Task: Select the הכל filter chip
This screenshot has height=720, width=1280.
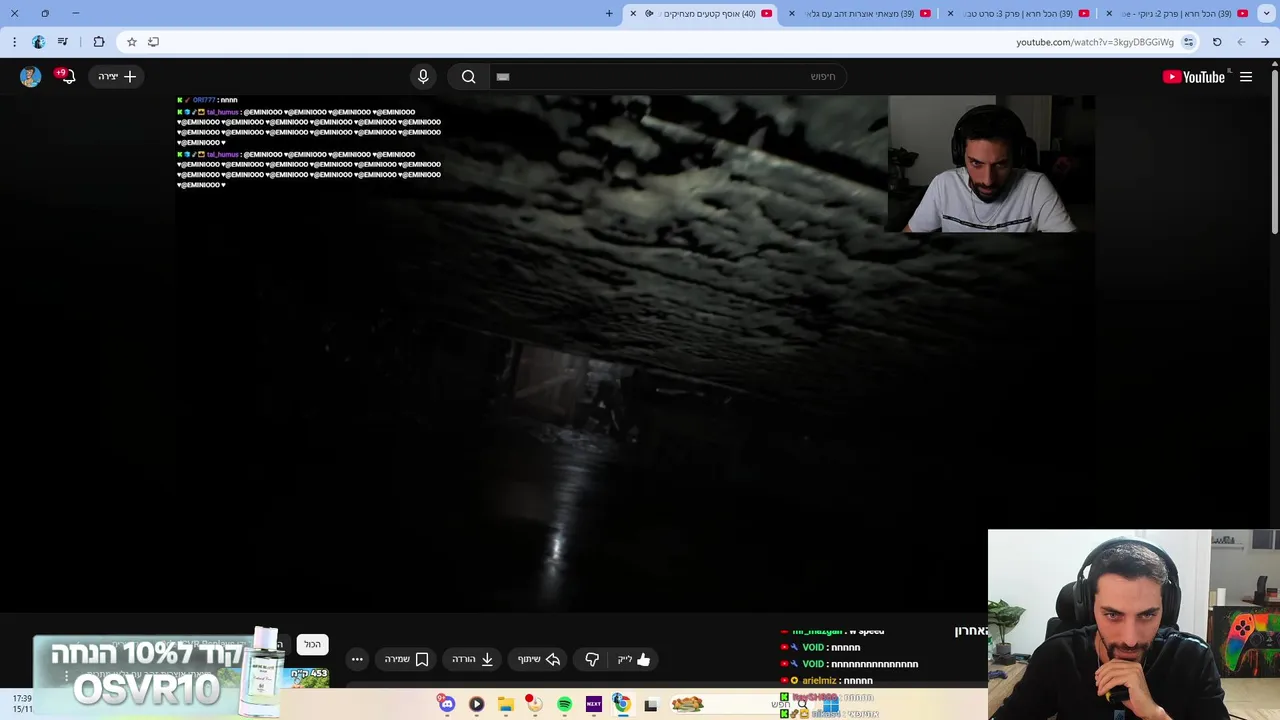Action: tap(313, 645)
